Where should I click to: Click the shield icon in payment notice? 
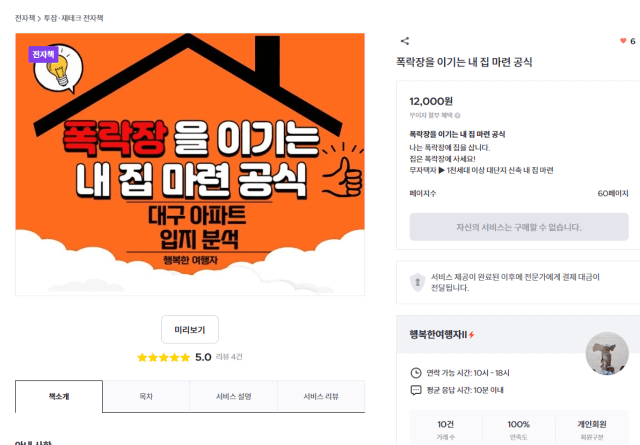(417, 282)
